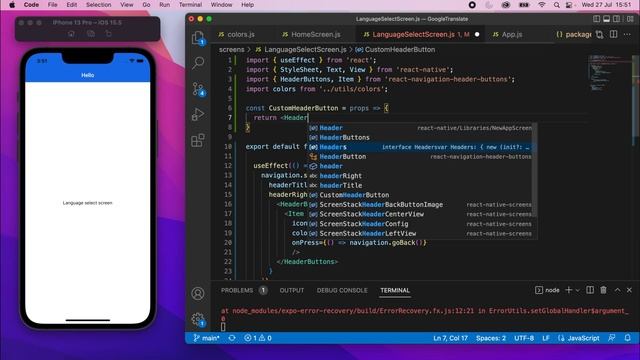The width and height of the screenshot is (640, 360).
Task: Click the feedback icon in status bar
Action: coord(611,338)
